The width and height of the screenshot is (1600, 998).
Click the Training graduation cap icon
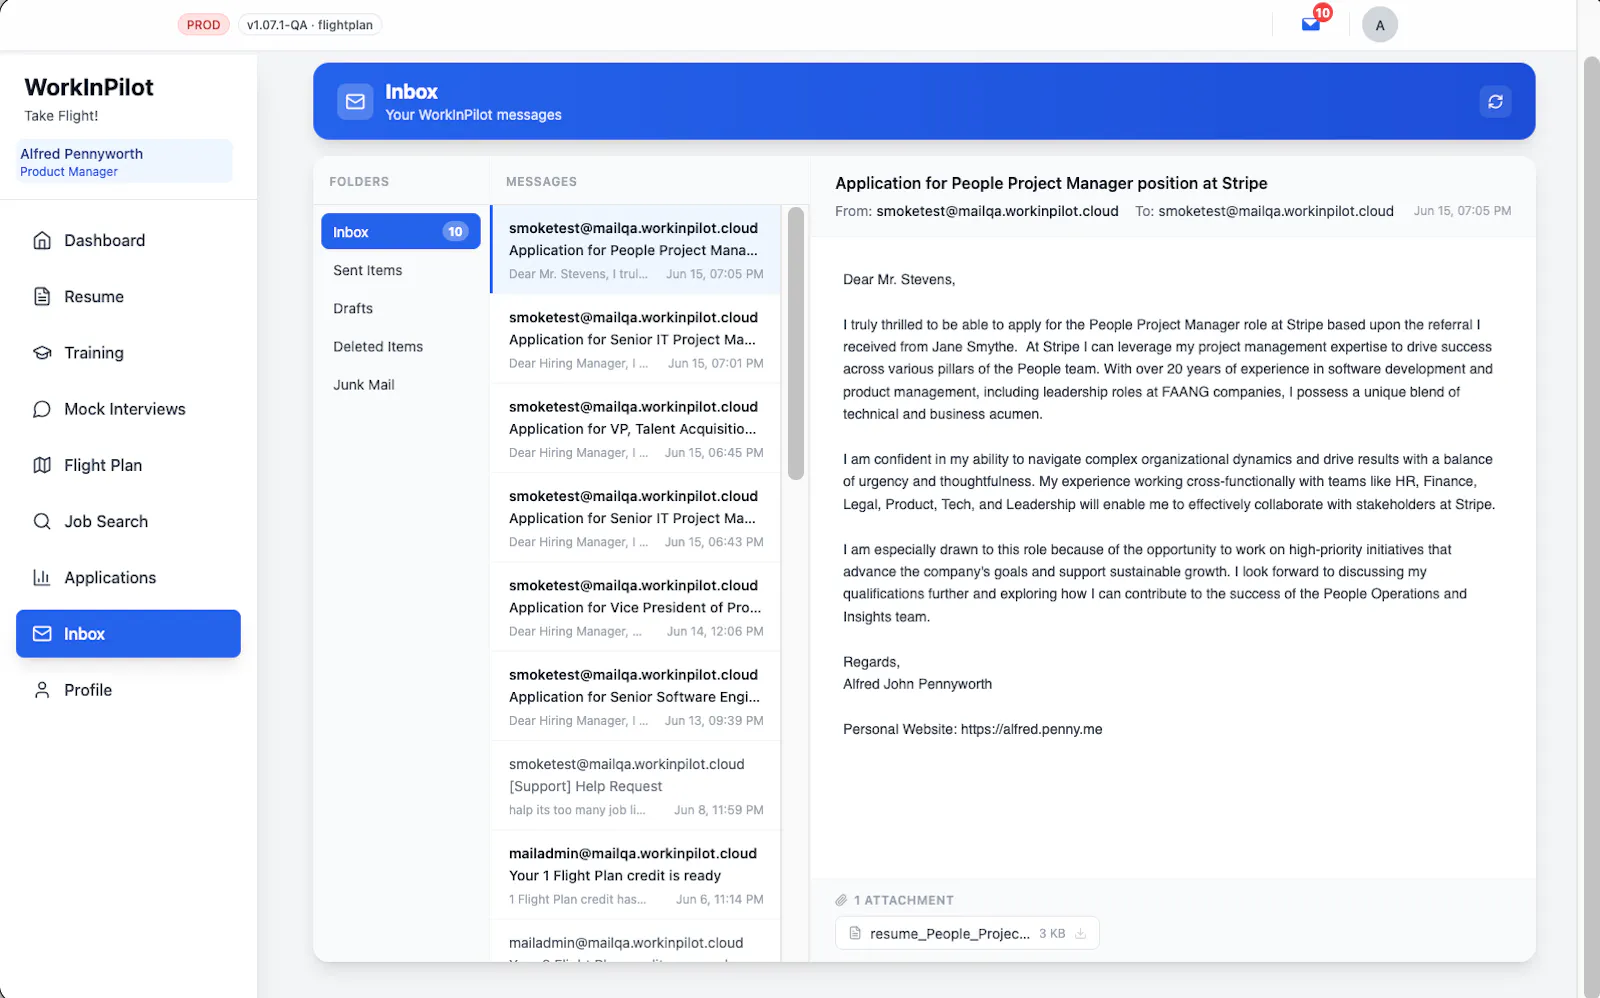click(x=42, y=353)
